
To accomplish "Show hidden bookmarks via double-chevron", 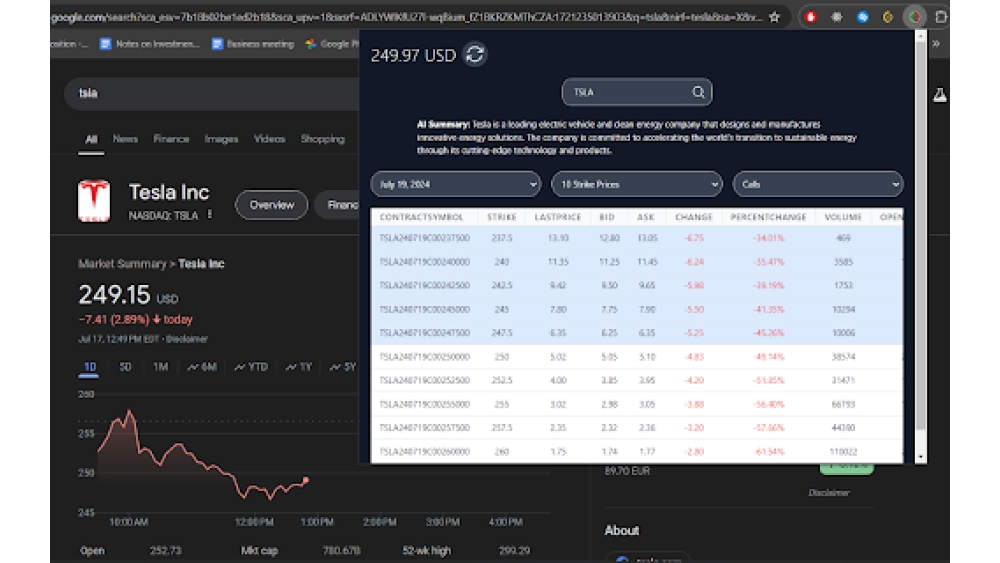I will pos(936,44).
